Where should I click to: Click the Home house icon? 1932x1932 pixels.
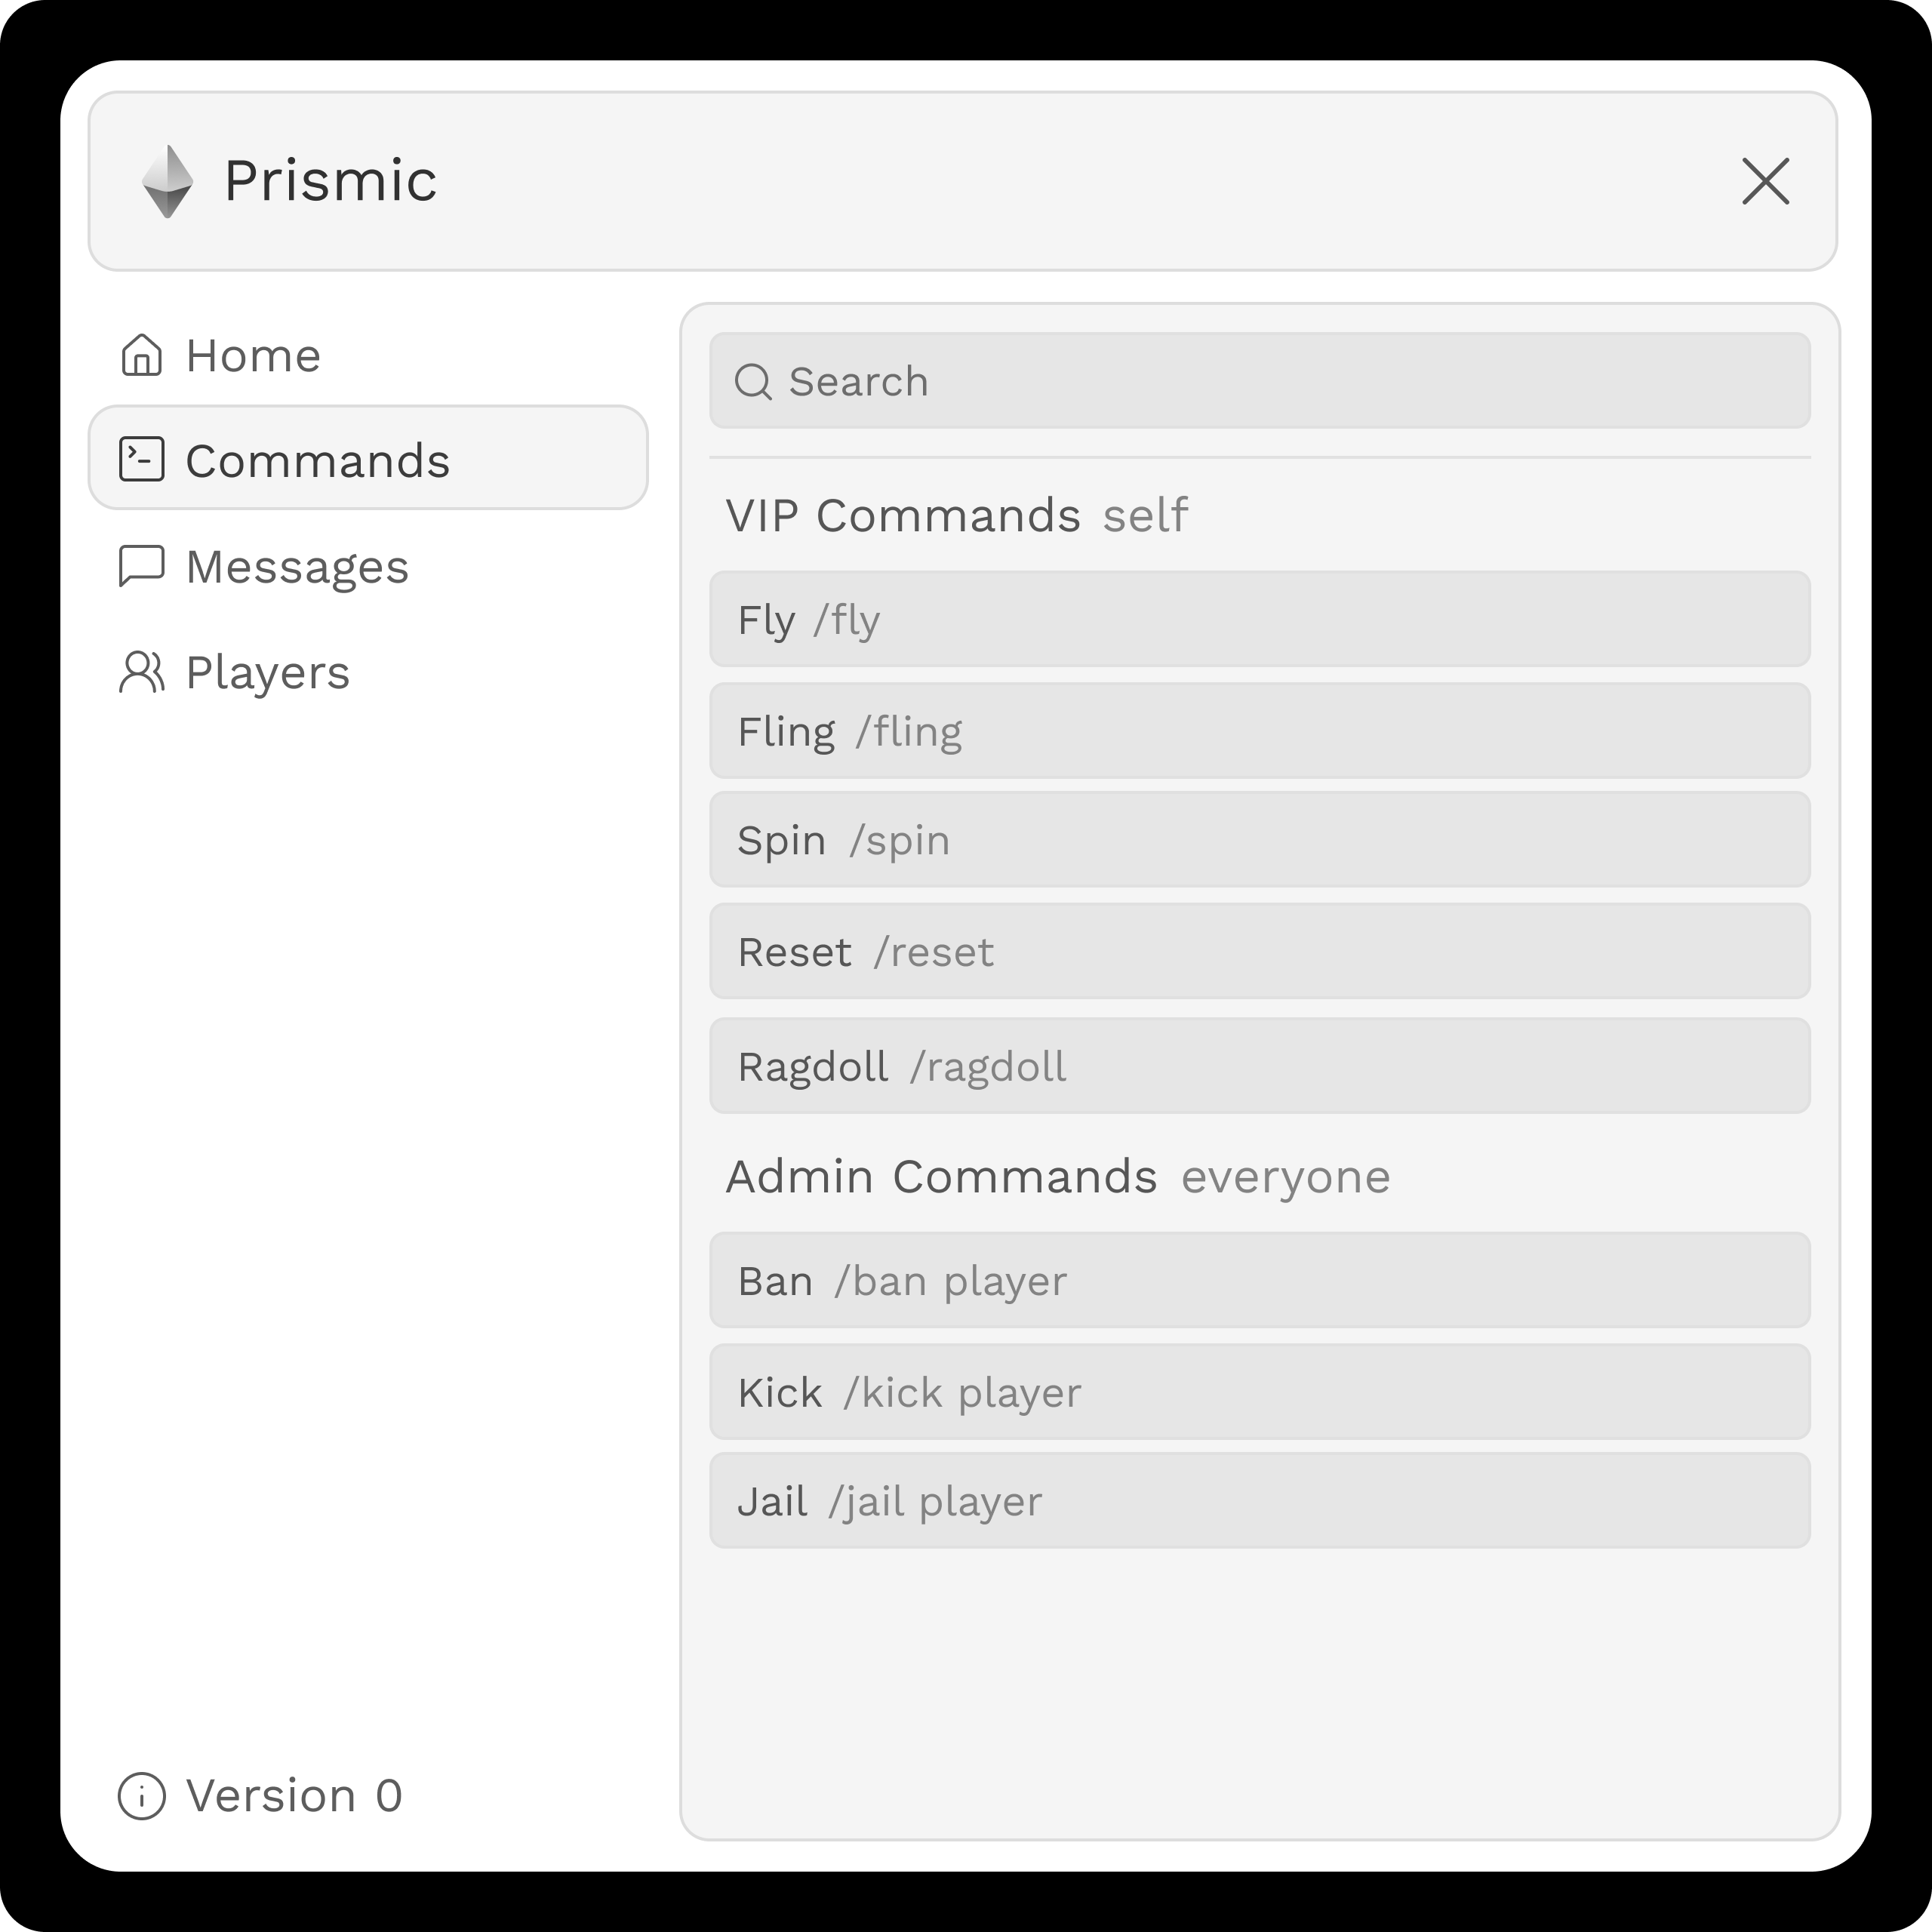(141, 355)
